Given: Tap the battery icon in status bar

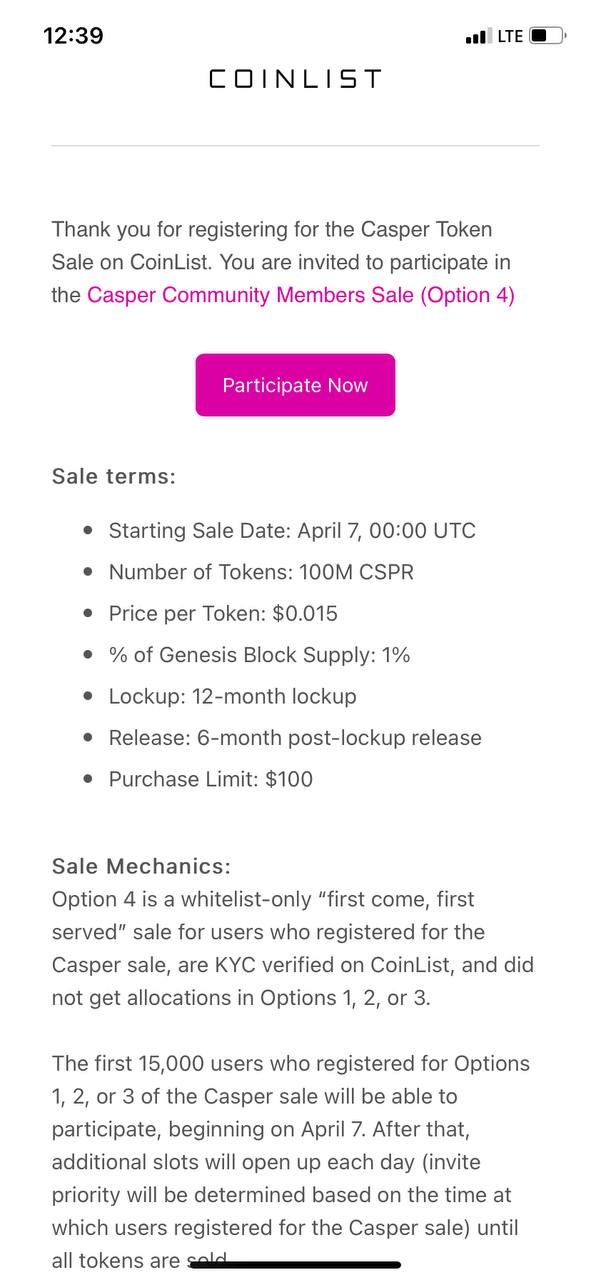Looking at the screenshot, I should 548,36.
